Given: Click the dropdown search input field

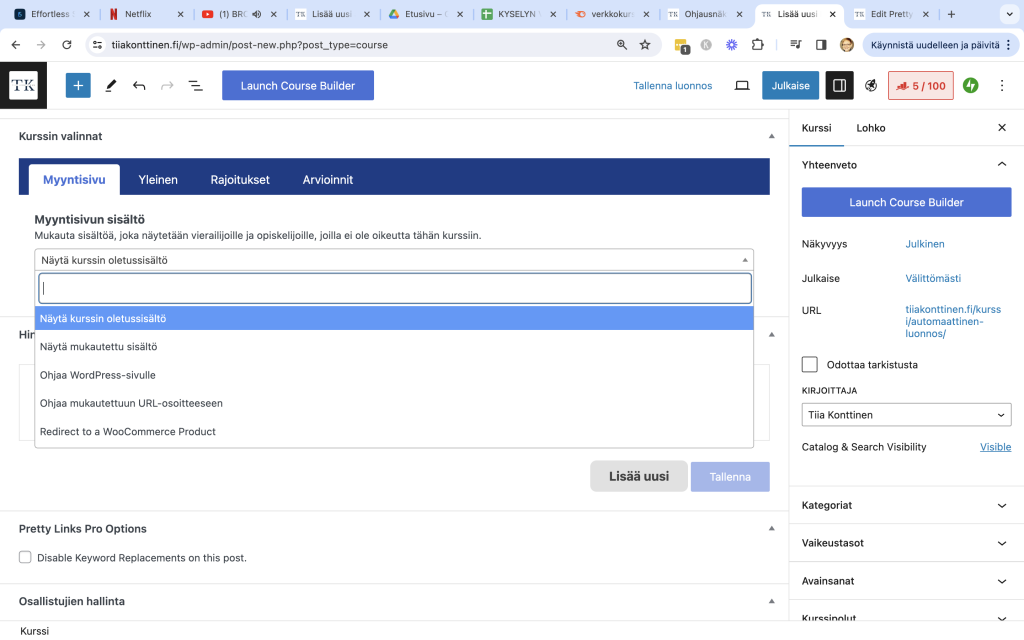Looking at the screenshot, I should click(x=394, y=288).
